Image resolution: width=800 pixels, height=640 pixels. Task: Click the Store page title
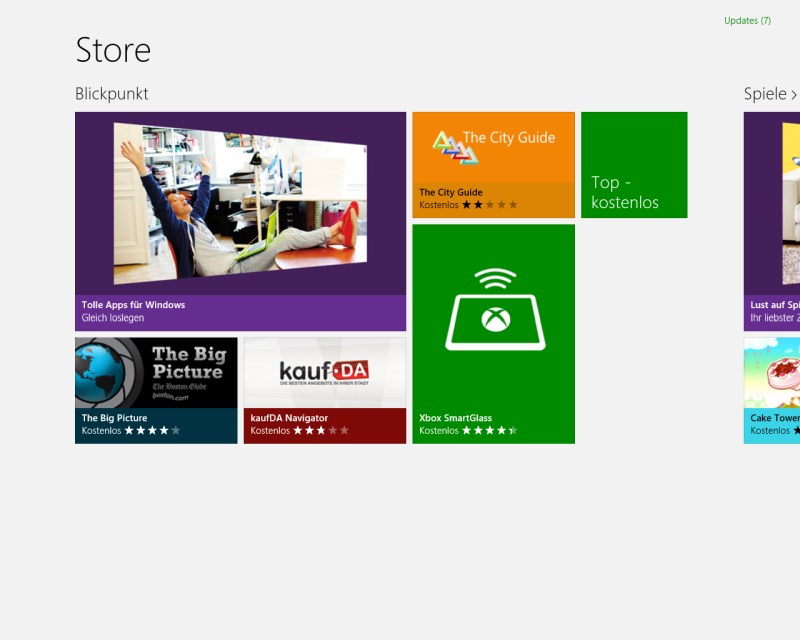click(113, 50)
